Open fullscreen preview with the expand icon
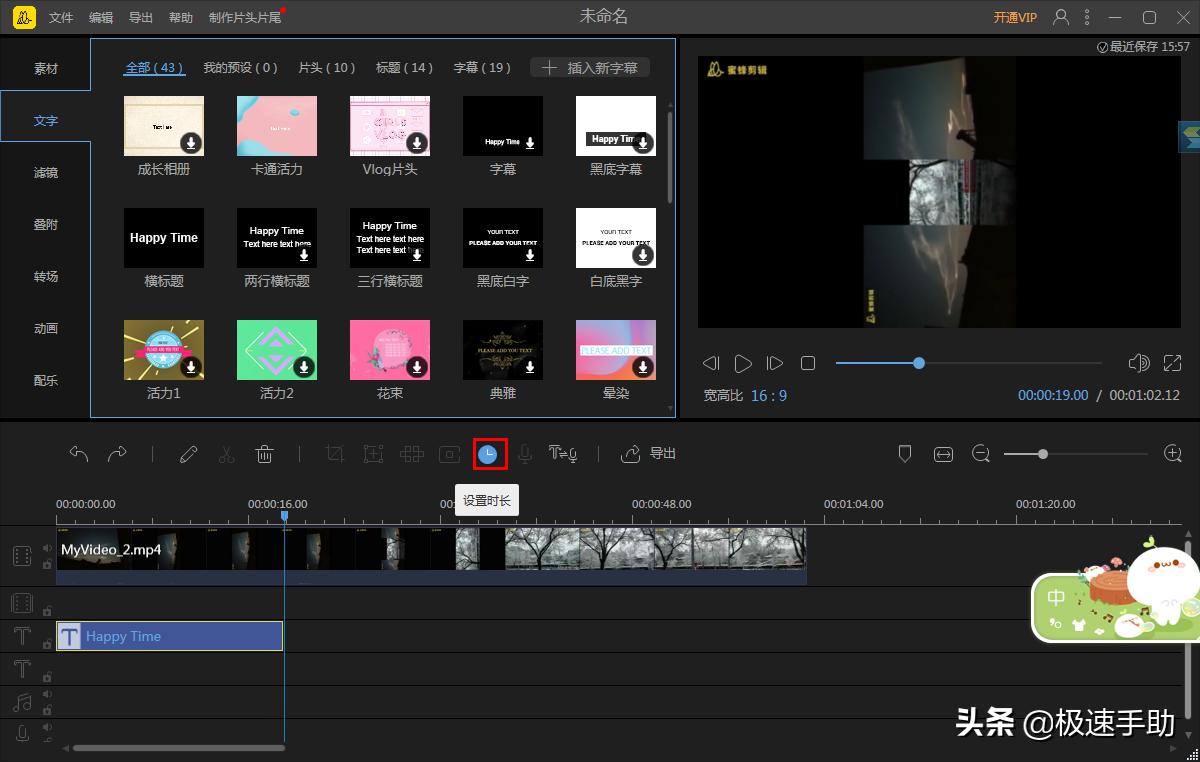1200x762 pixels. pyautogui.click(x=1172, y=363)
